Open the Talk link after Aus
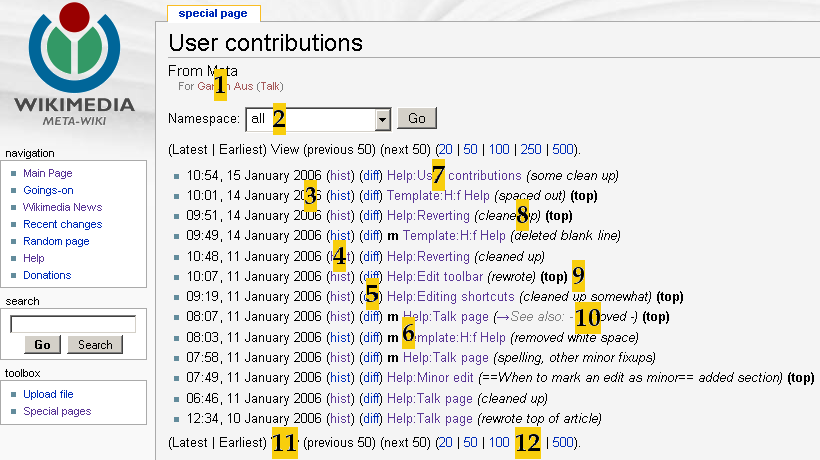Image resolution: width=820 pixels, height=460 pixels. (x=270, y=86)
